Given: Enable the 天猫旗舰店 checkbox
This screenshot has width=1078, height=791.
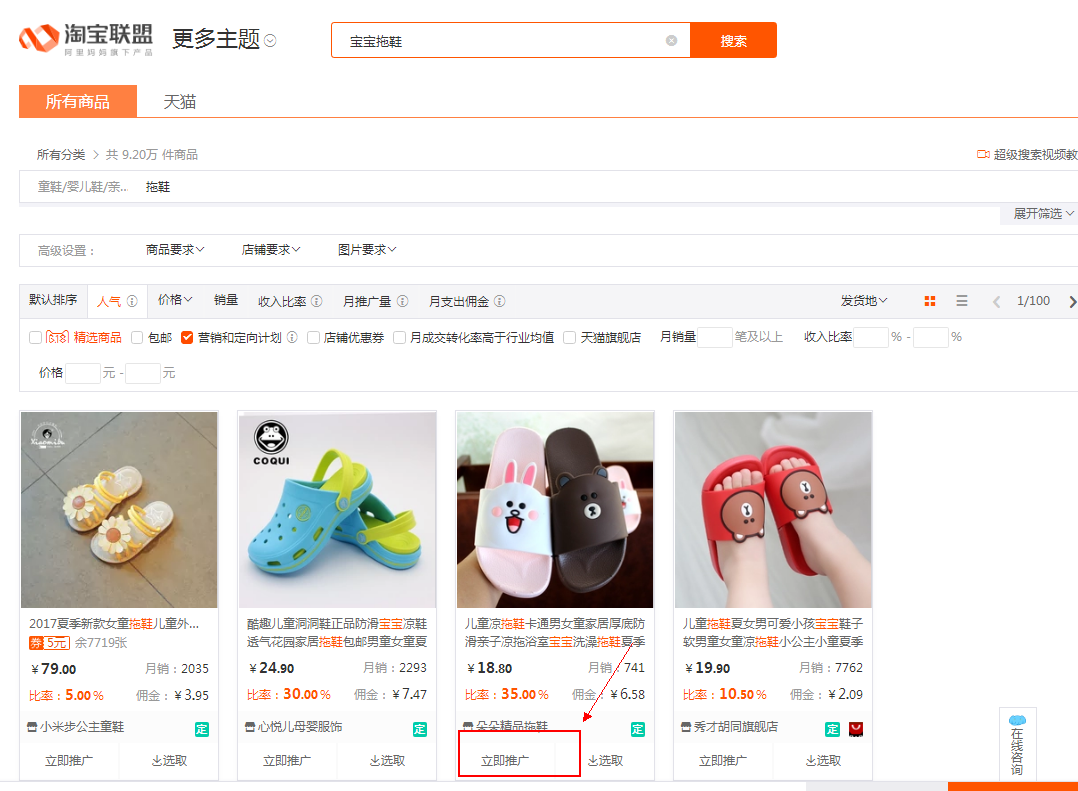Looking at the screenshot, I should coord(569,337).
